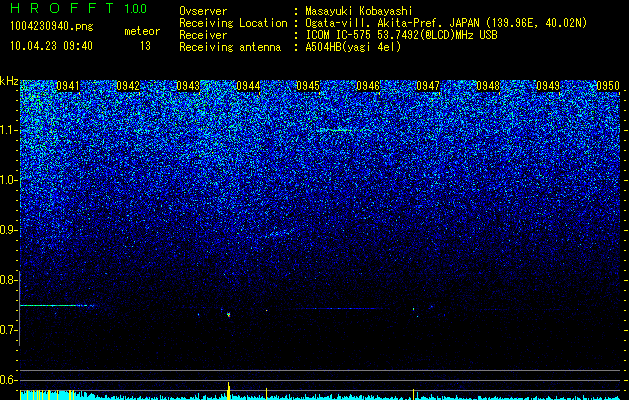Click the 0.6 kHz axis label
This screenshot has width=629, height=400.
pos(9,380)
